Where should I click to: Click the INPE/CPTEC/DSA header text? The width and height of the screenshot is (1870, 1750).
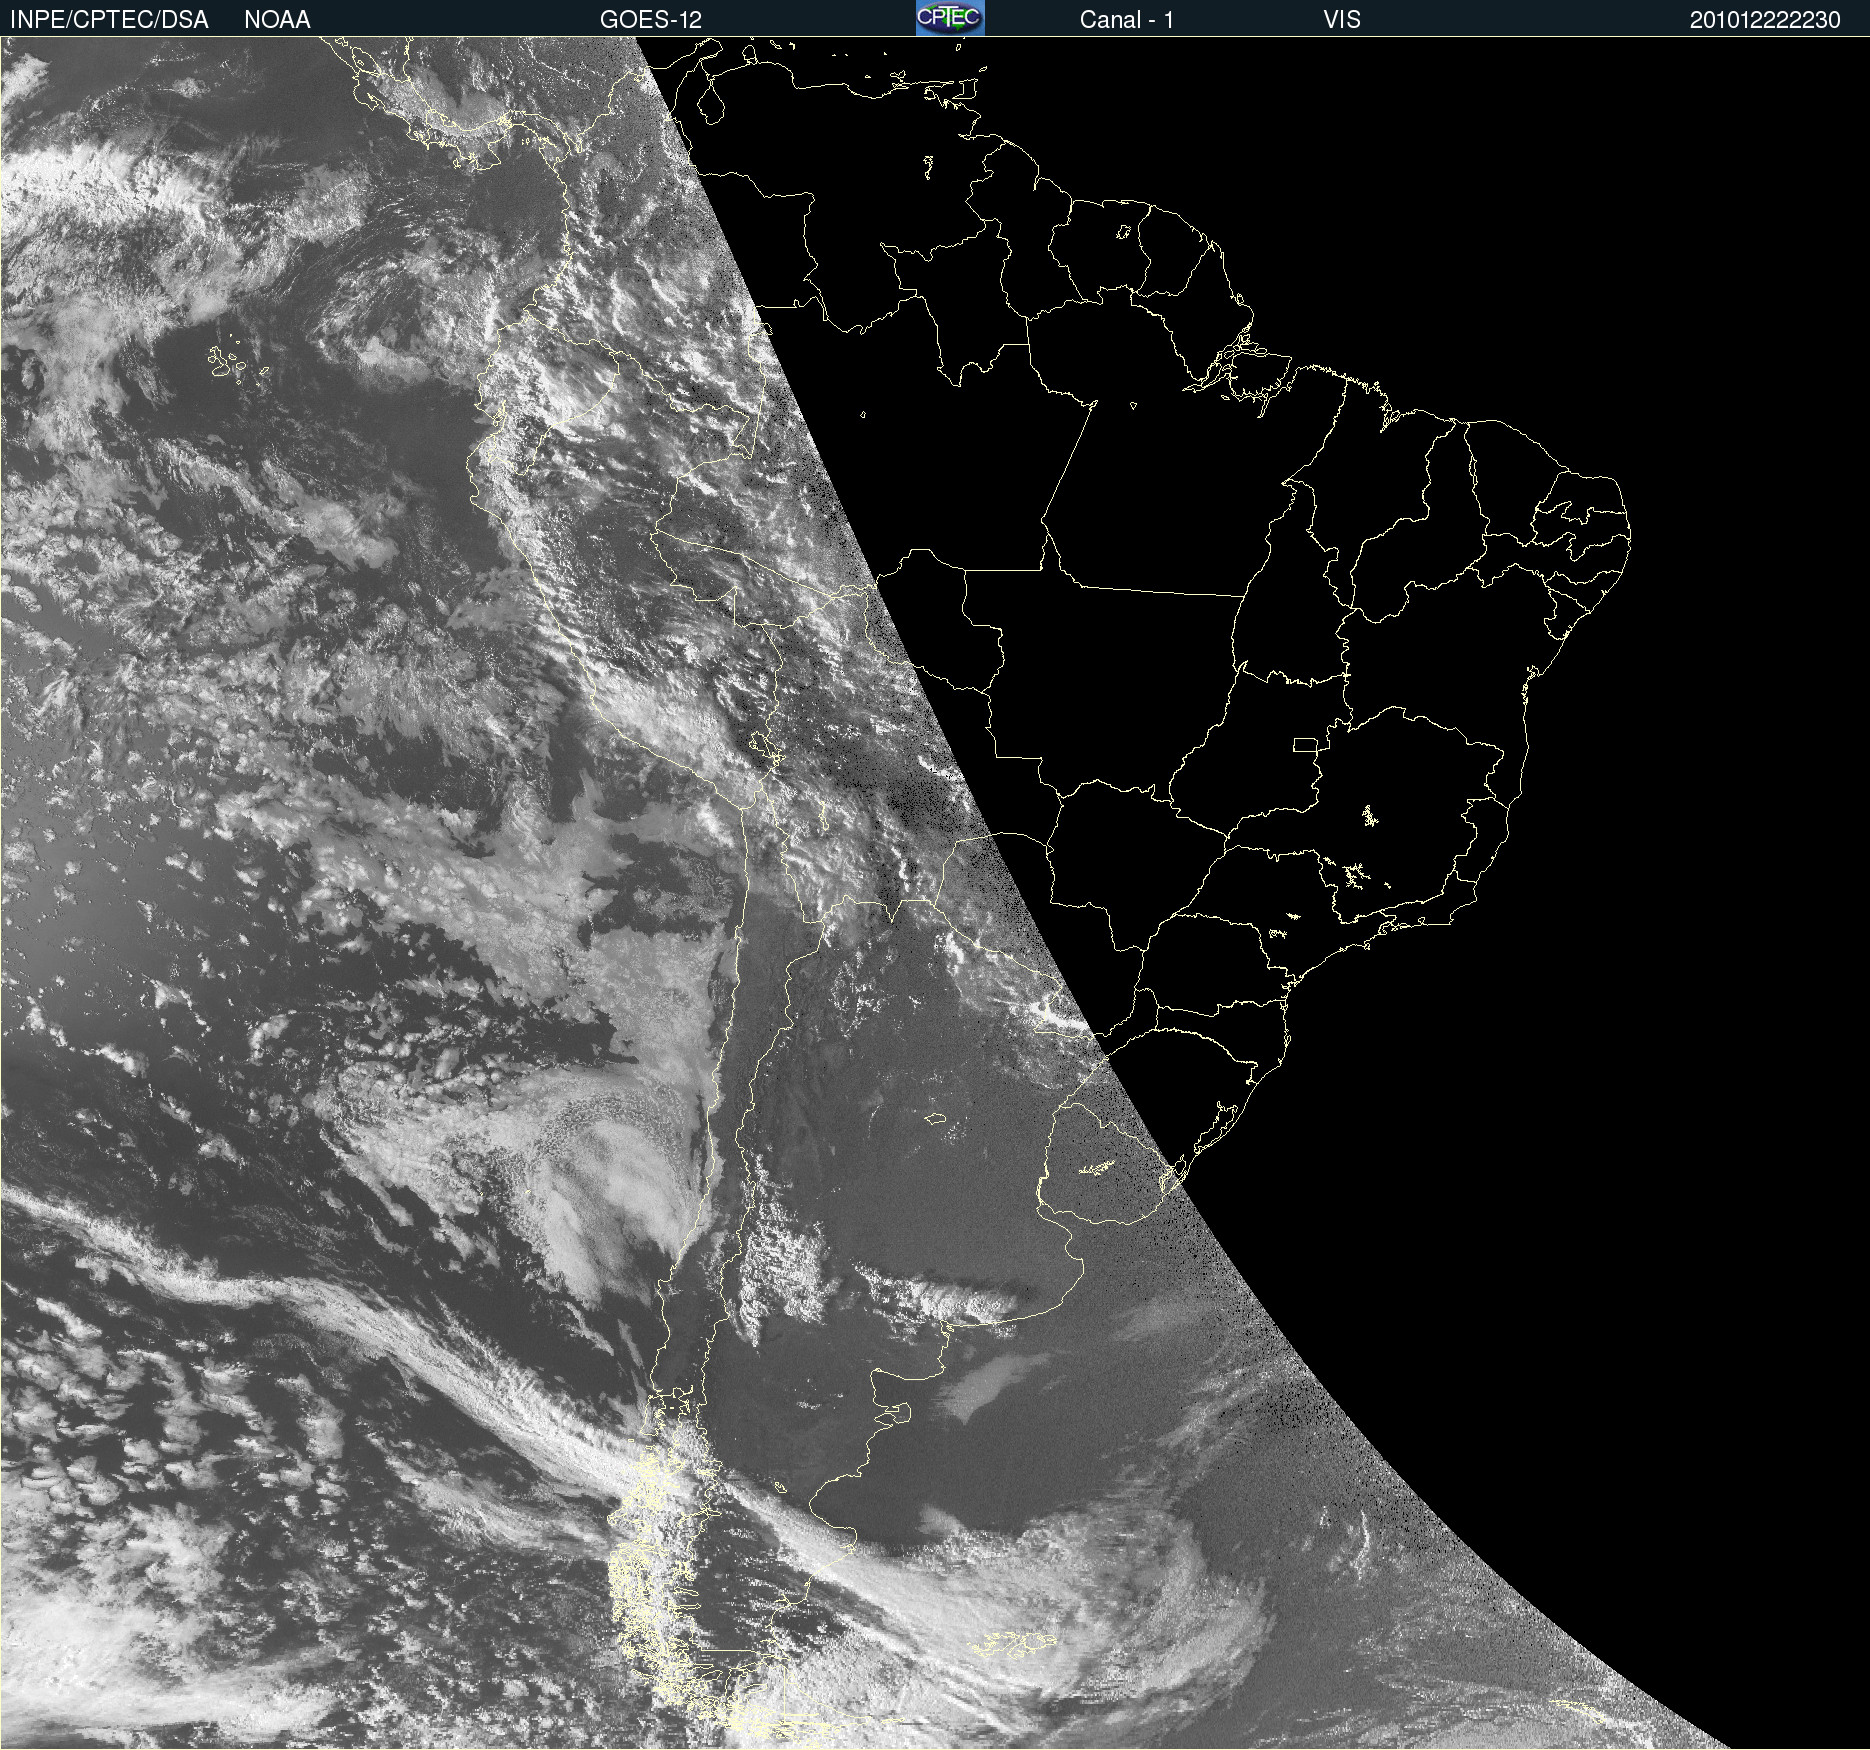pyautogui.click(x=109, y=20)
